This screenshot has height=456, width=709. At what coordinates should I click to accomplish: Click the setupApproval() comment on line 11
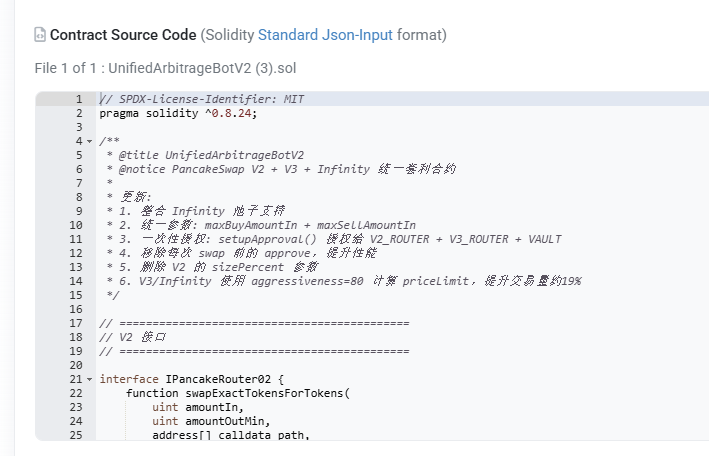pyautogui.click(x=334, y=239)
